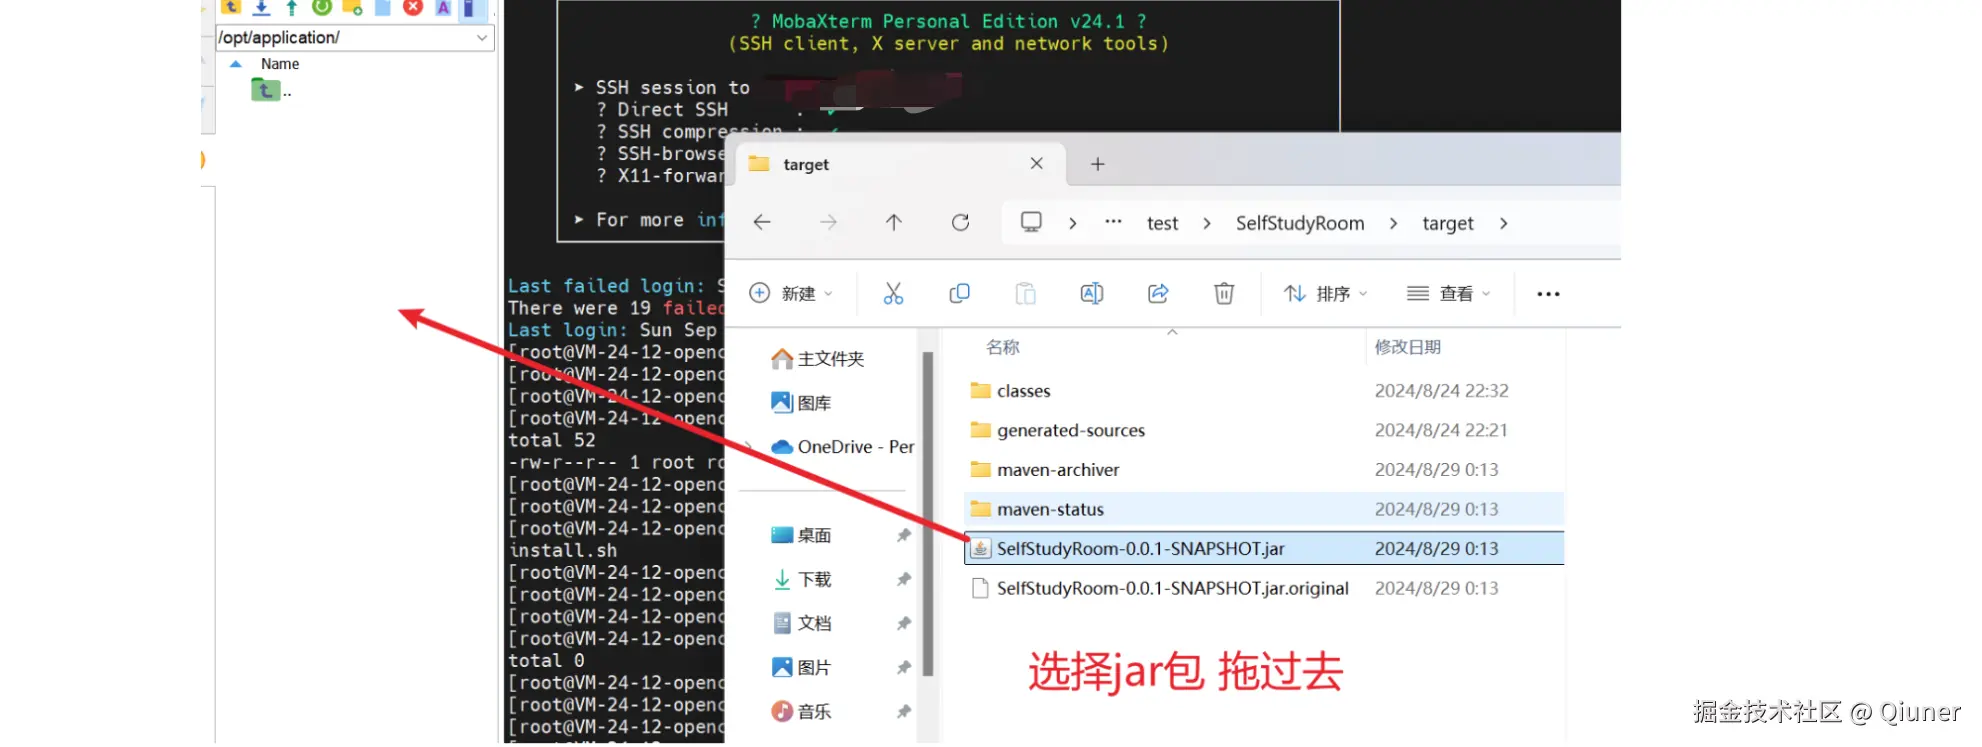The width and height of the screenshot is (1982, 747).
Task: Expand the OneDrive tree node
Action: pyautogui.click(x=748, y=447)
